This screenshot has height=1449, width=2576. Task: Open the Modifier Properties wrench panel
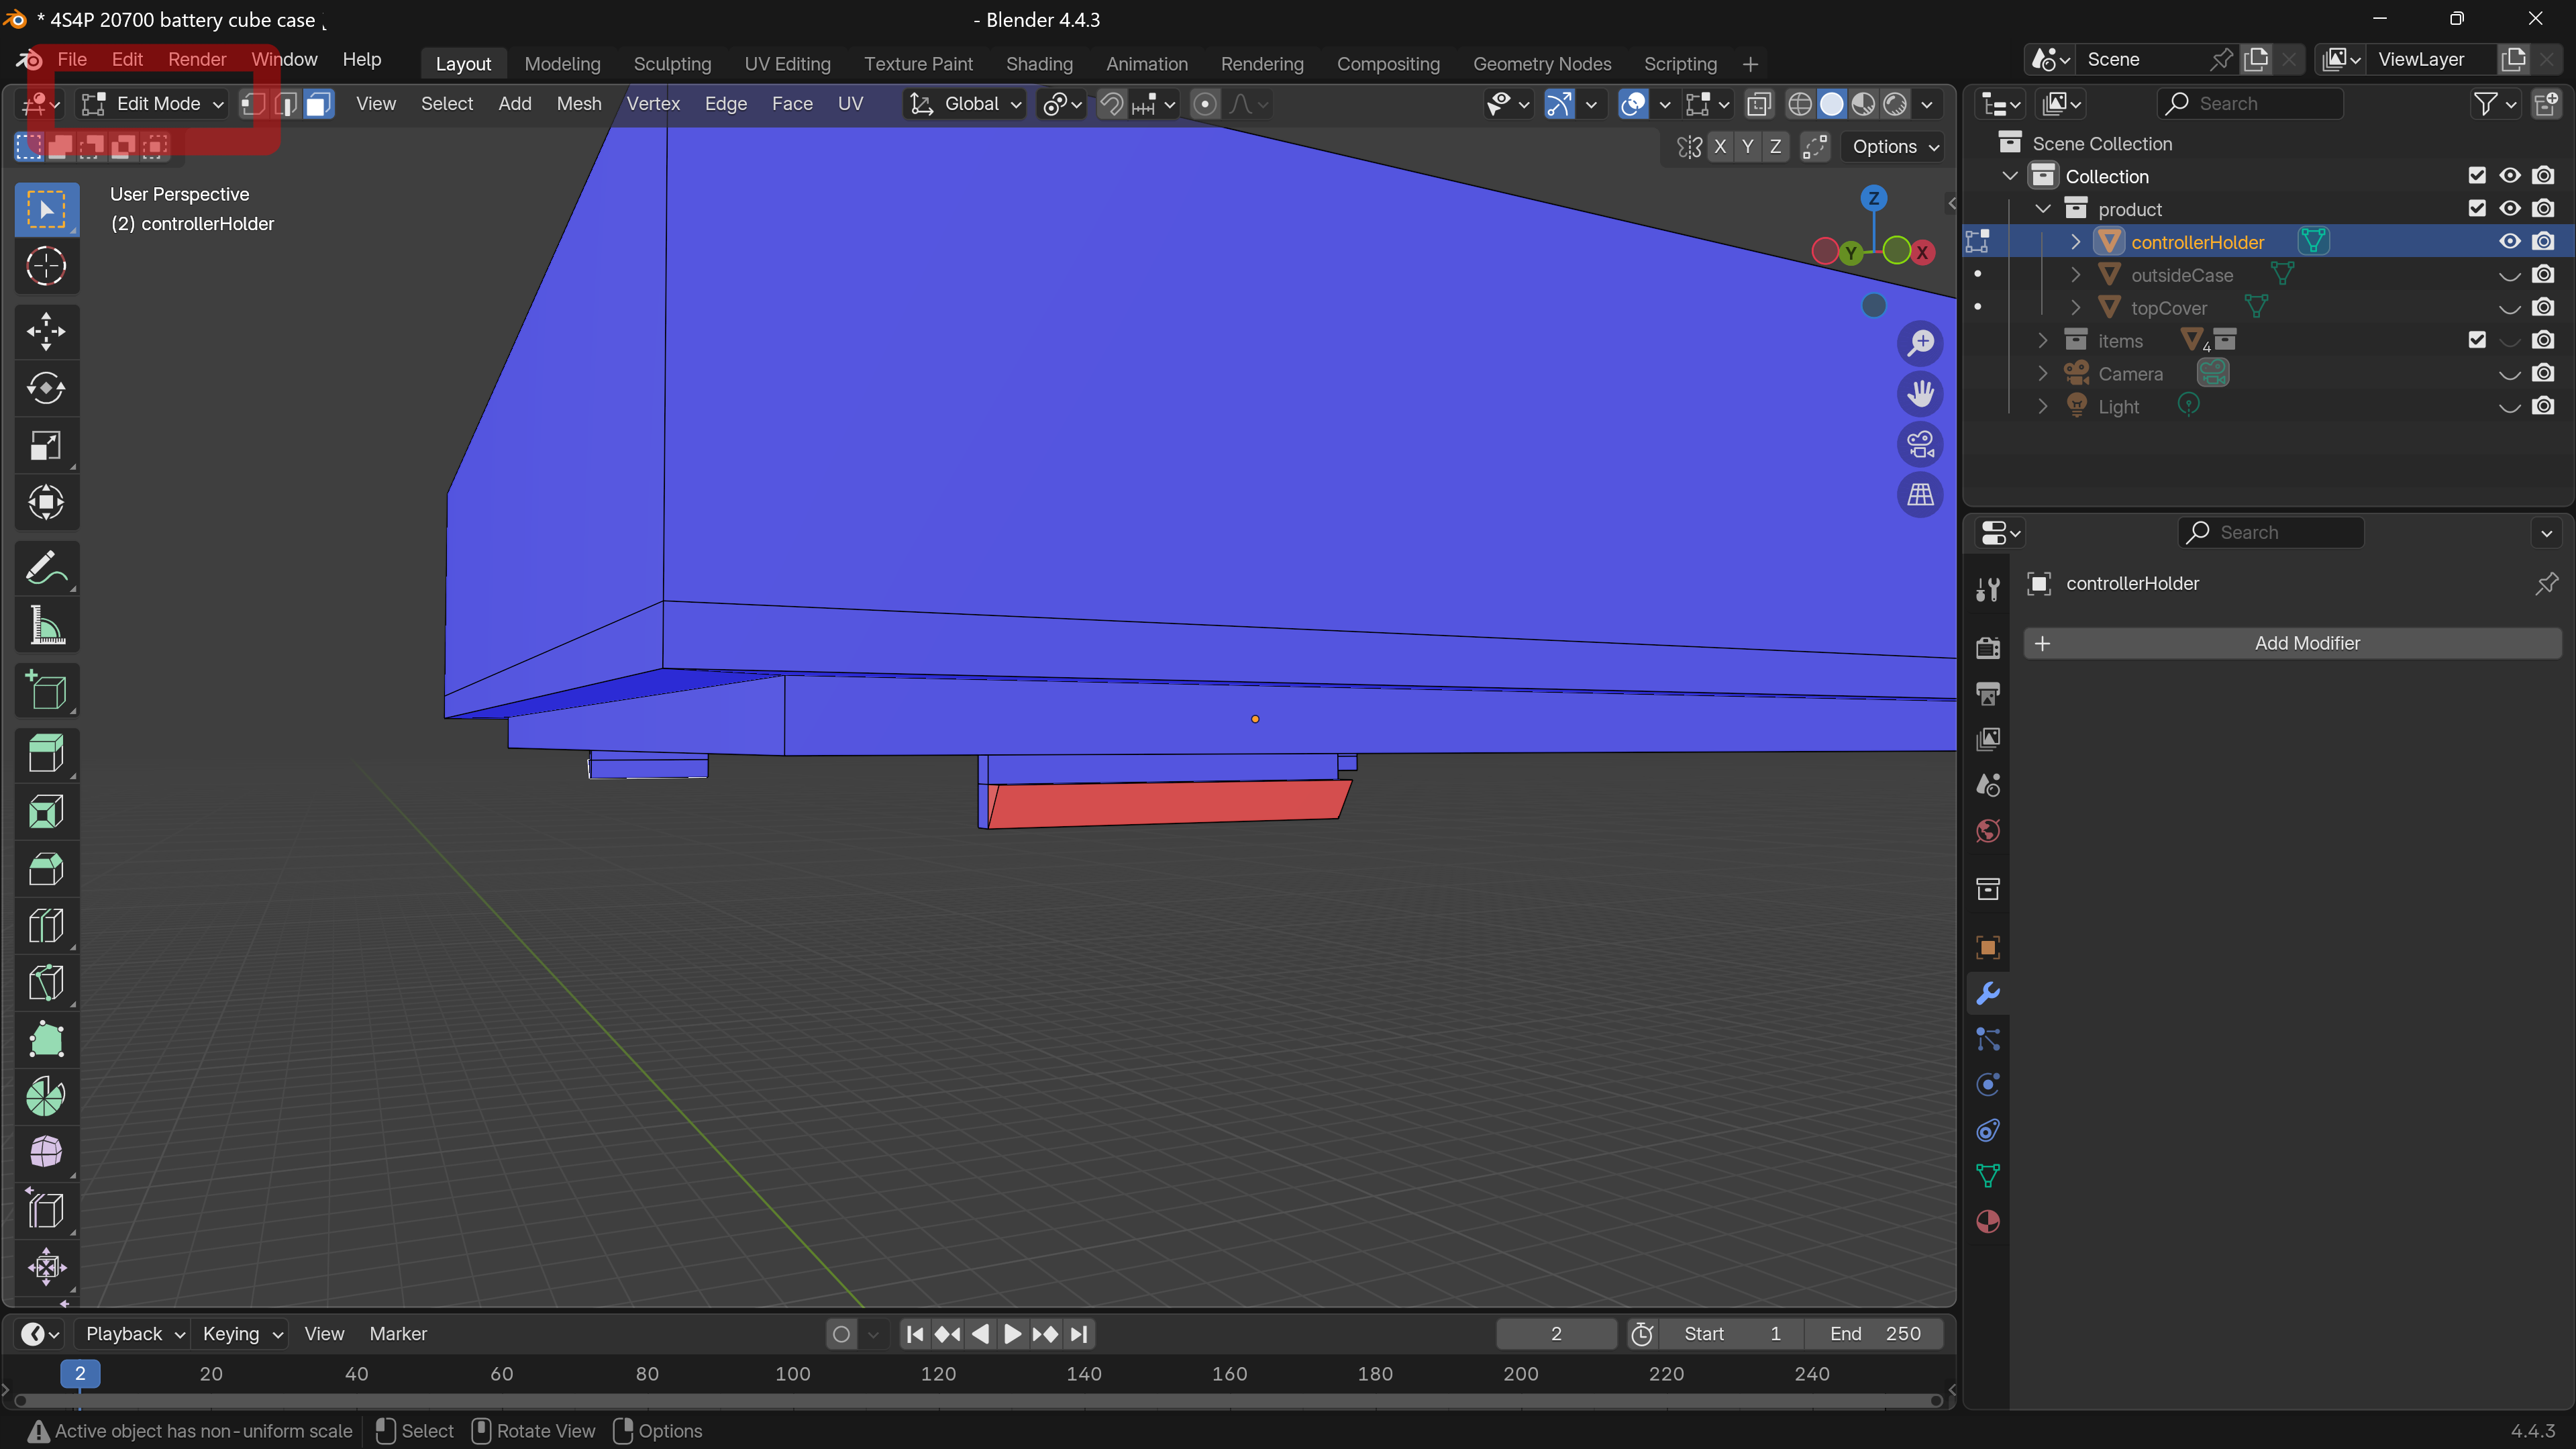tap(1987, 993)
